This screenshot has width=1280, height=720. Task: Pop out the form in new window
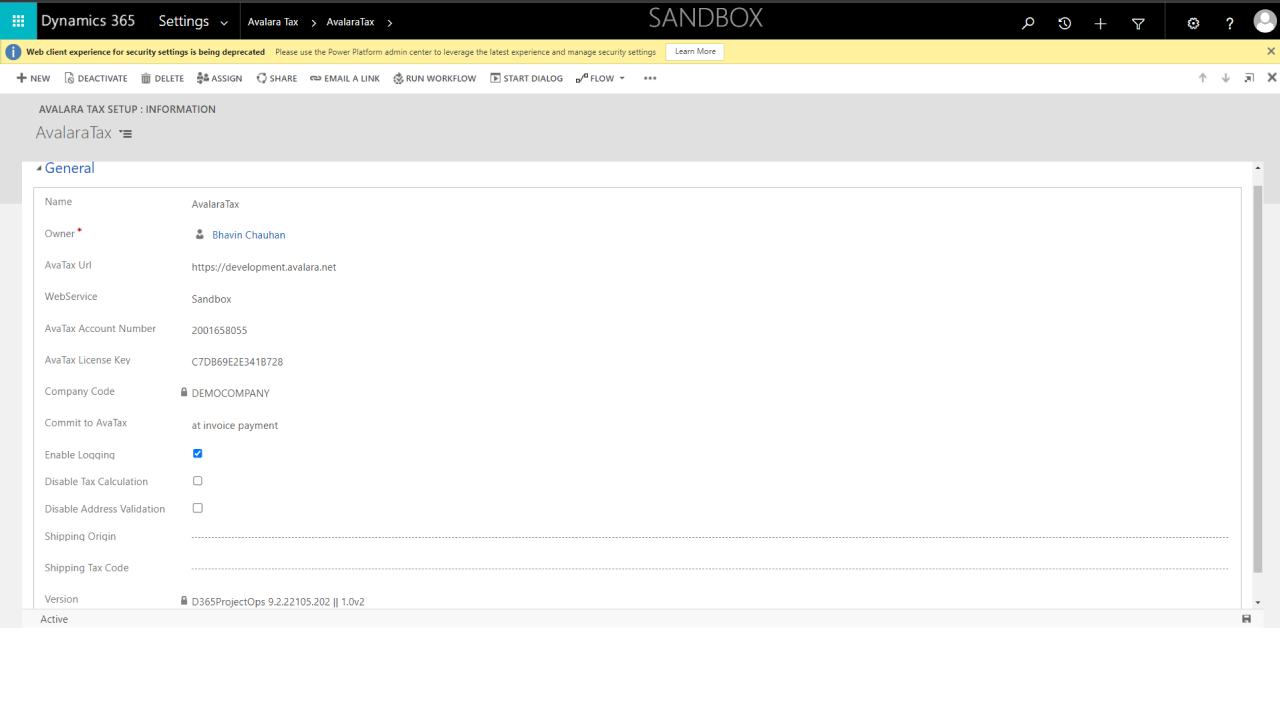(x=1249, y=78)
